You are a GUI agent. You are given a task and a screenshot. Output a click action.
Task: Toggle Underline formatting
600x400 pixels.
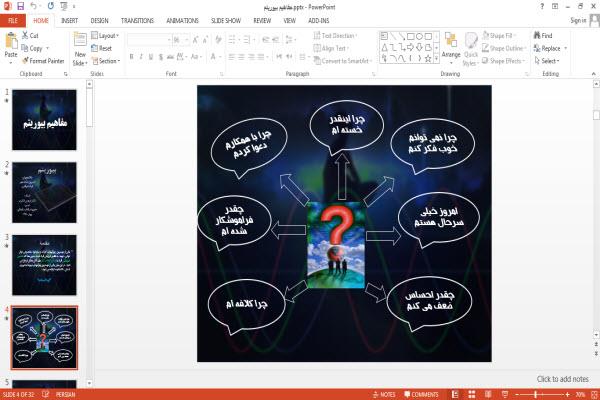click(x=151, y=57)
